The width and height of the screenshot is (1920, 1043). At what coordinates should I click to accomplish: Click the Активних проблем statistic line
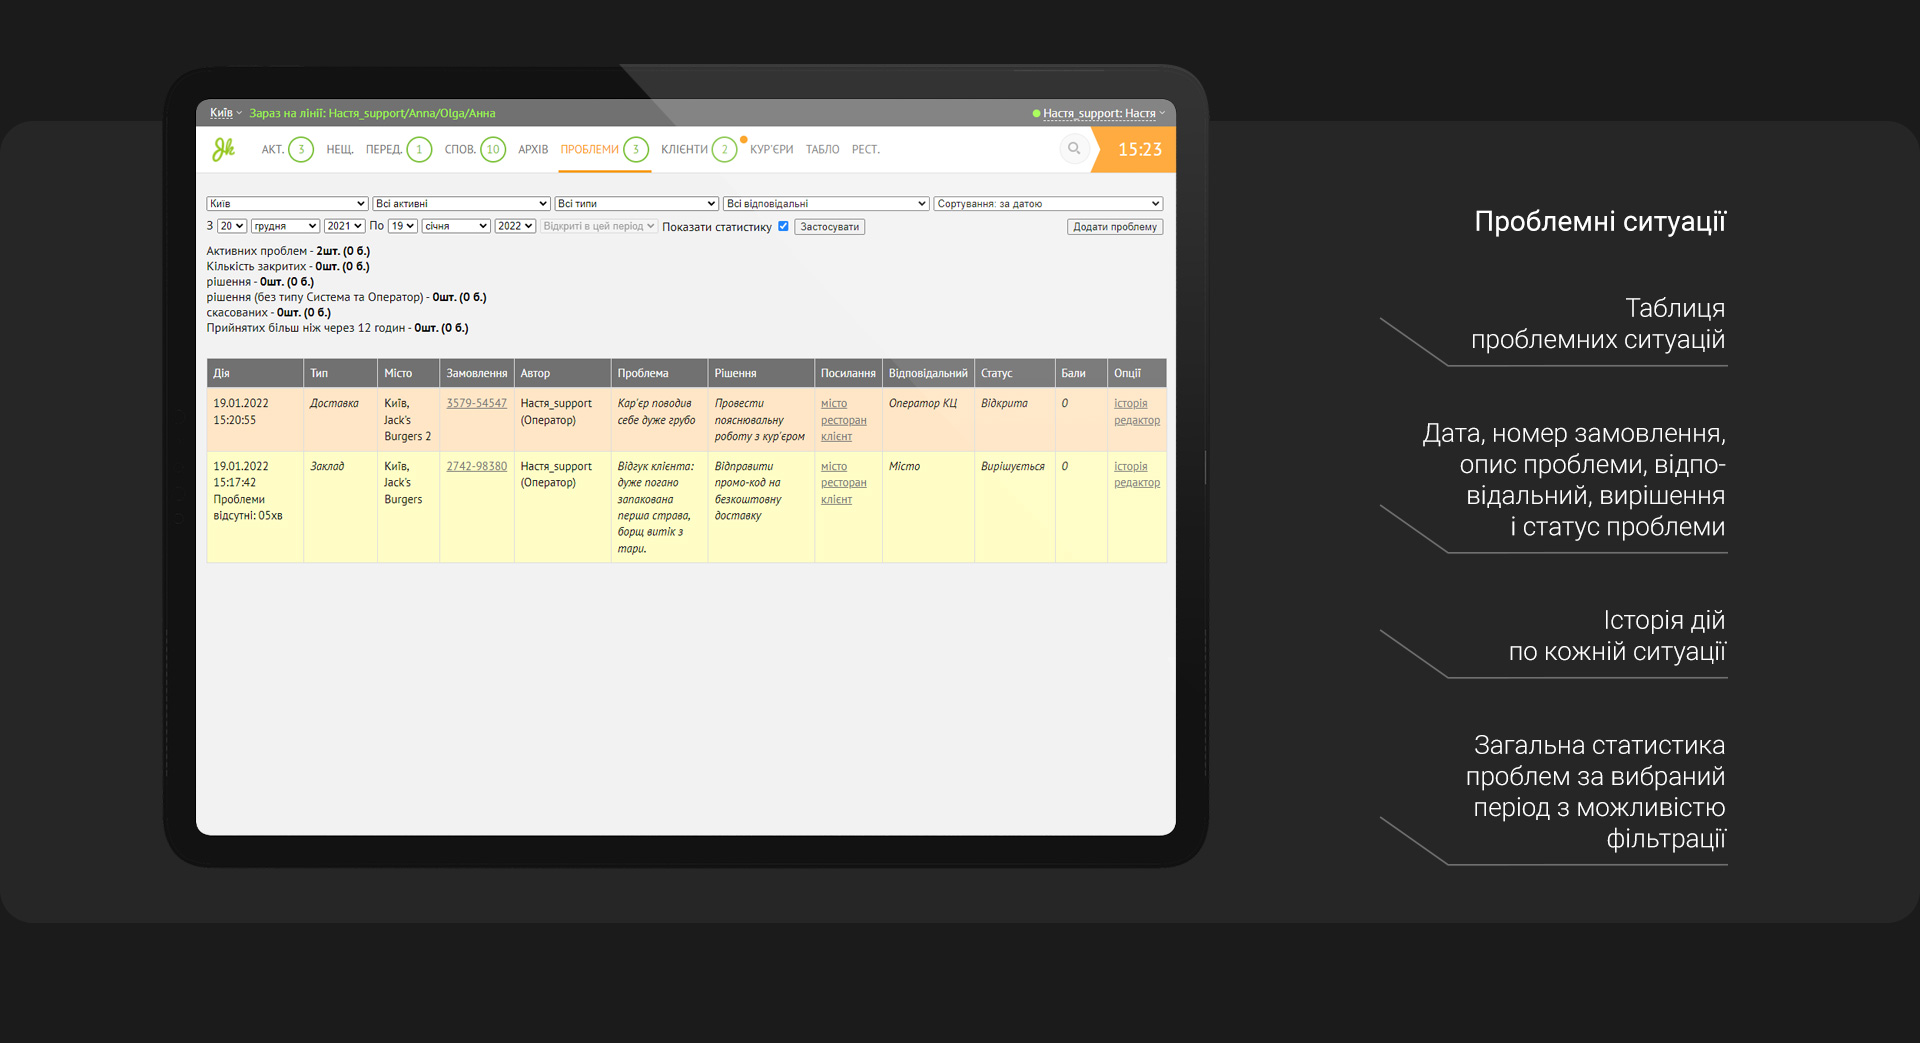pos(288,251)
